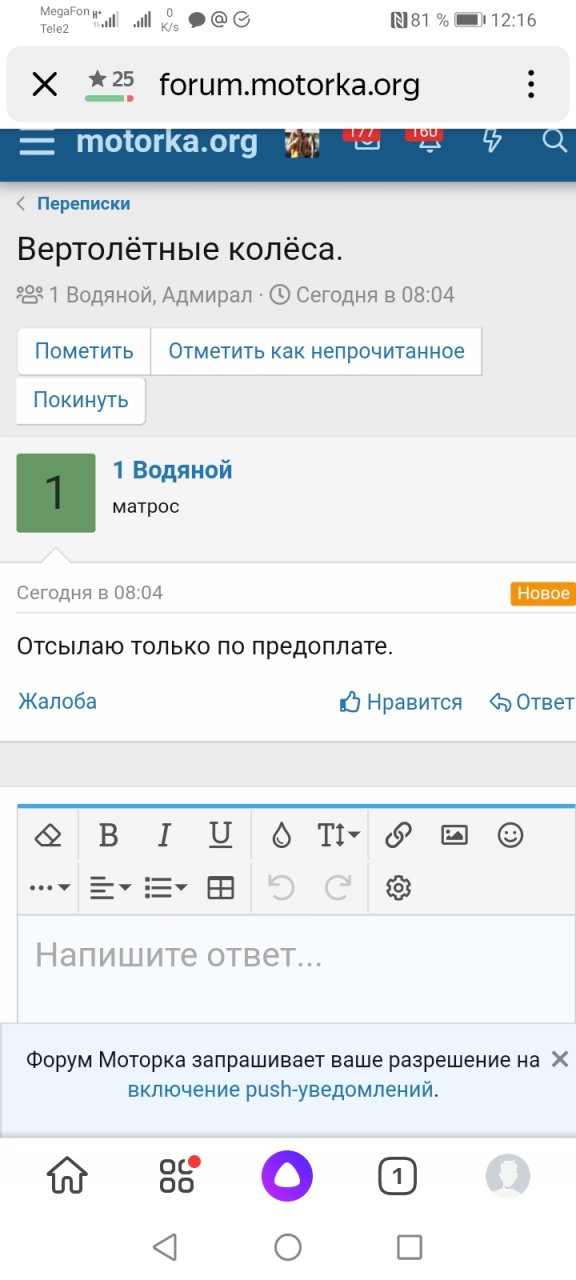
Task: Click включение push-уведомлений link
Action: pyautogui.click(x=281, y=1089)
